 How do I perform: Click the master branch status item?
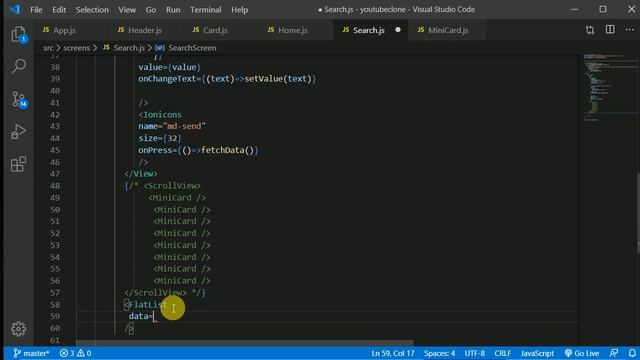[31, 353]
